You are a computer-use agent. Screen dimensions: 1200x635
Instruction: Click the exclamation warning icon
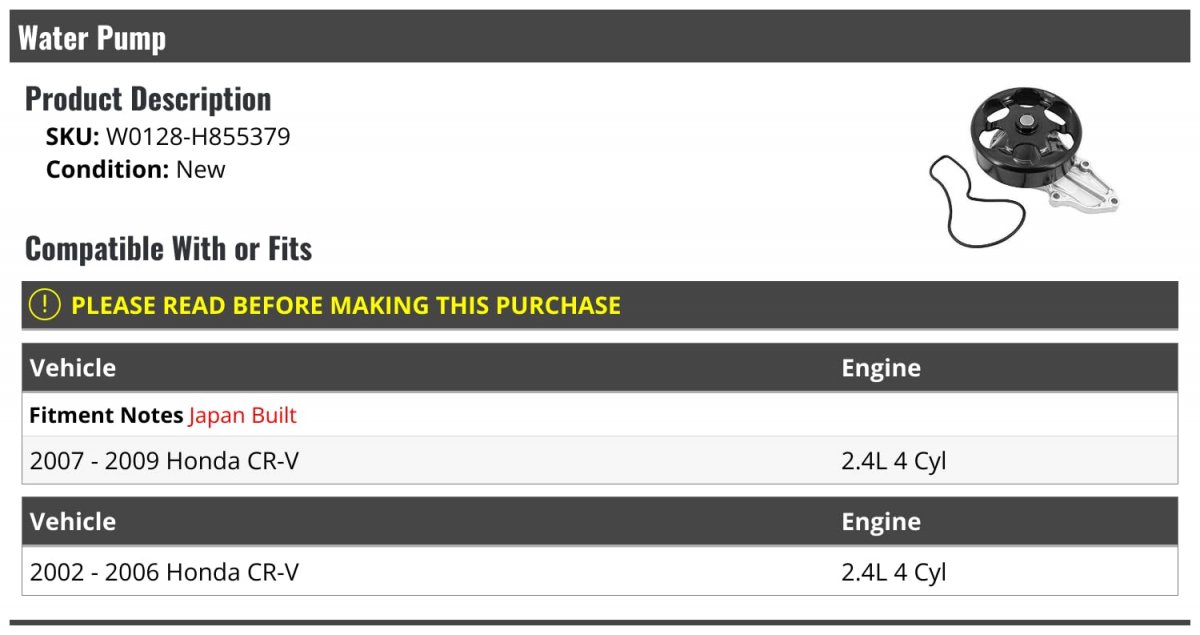tap(44, 305)
